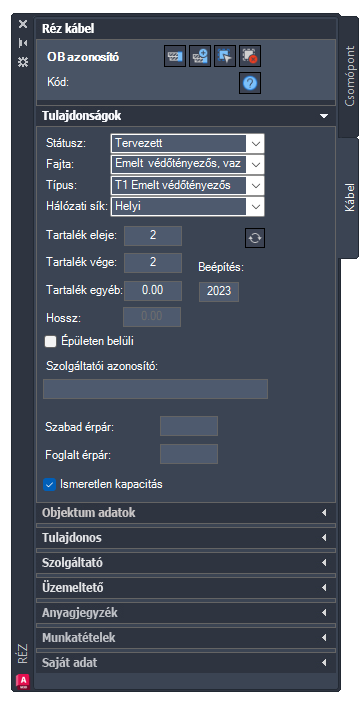Image resolution: width=364 pixels, height=703 pixels.
Task: Expand the Munkatételek section
Action: click(186, 637)
